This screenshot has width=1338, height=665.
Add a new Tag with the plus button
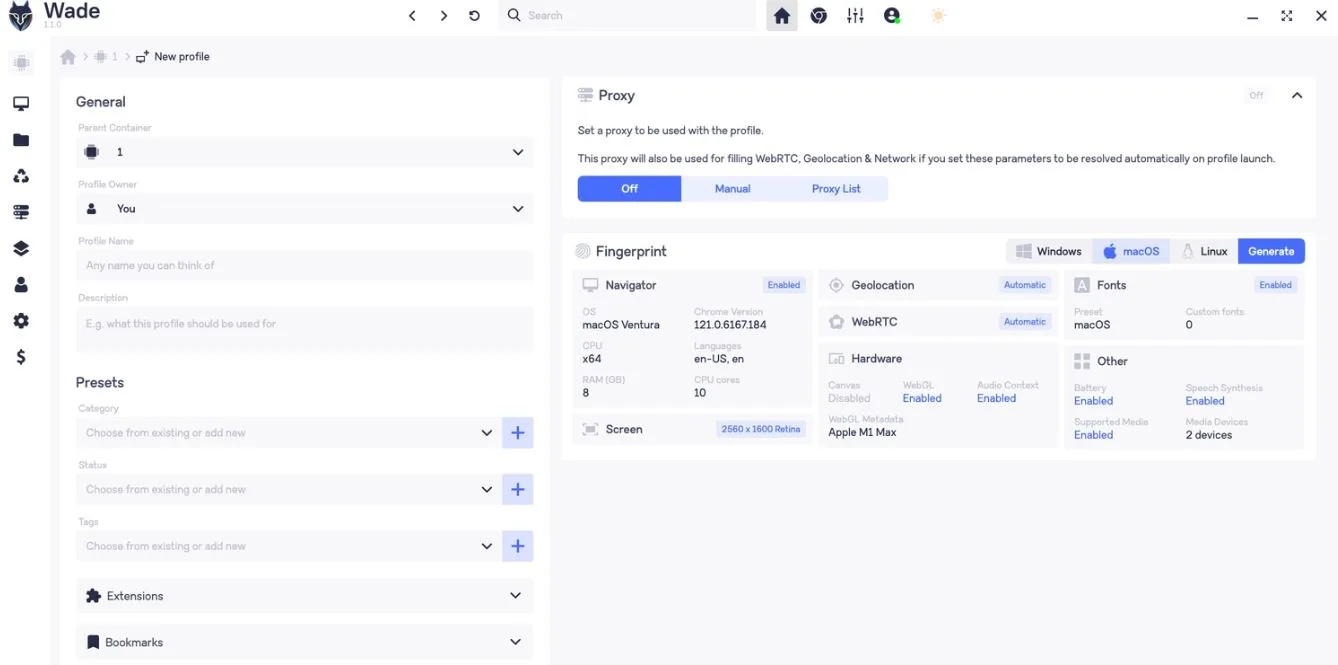(518, 547)
